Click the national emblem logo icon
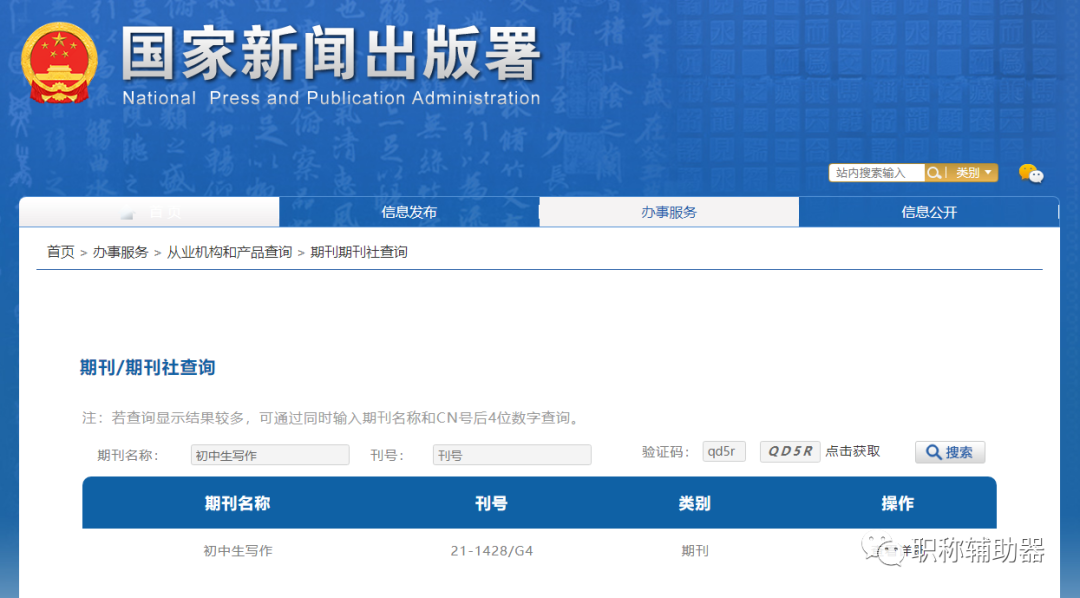 pyautogui.click(x=58, y=62)
